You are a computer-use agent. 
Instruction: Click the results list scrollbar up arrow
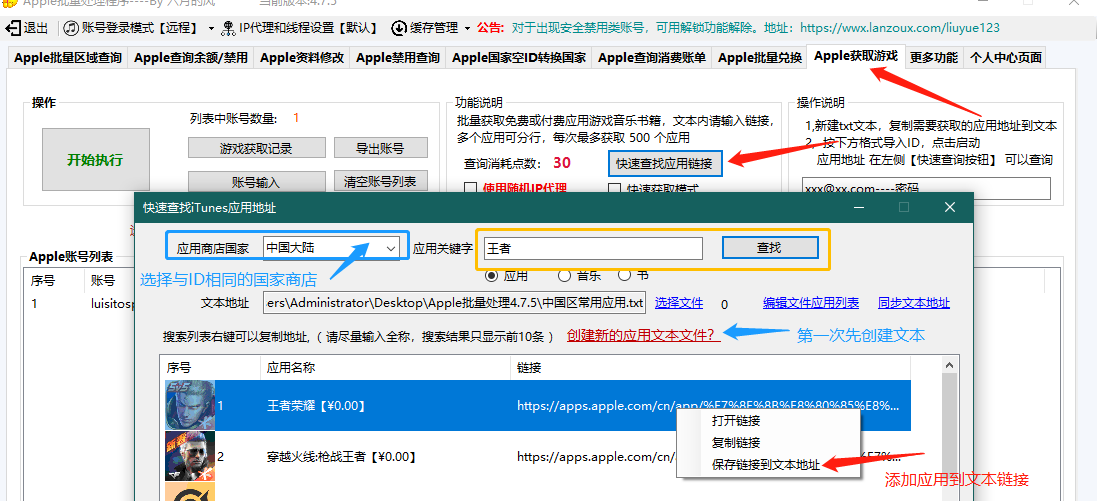pyautogui.click(x=949, y=365)
